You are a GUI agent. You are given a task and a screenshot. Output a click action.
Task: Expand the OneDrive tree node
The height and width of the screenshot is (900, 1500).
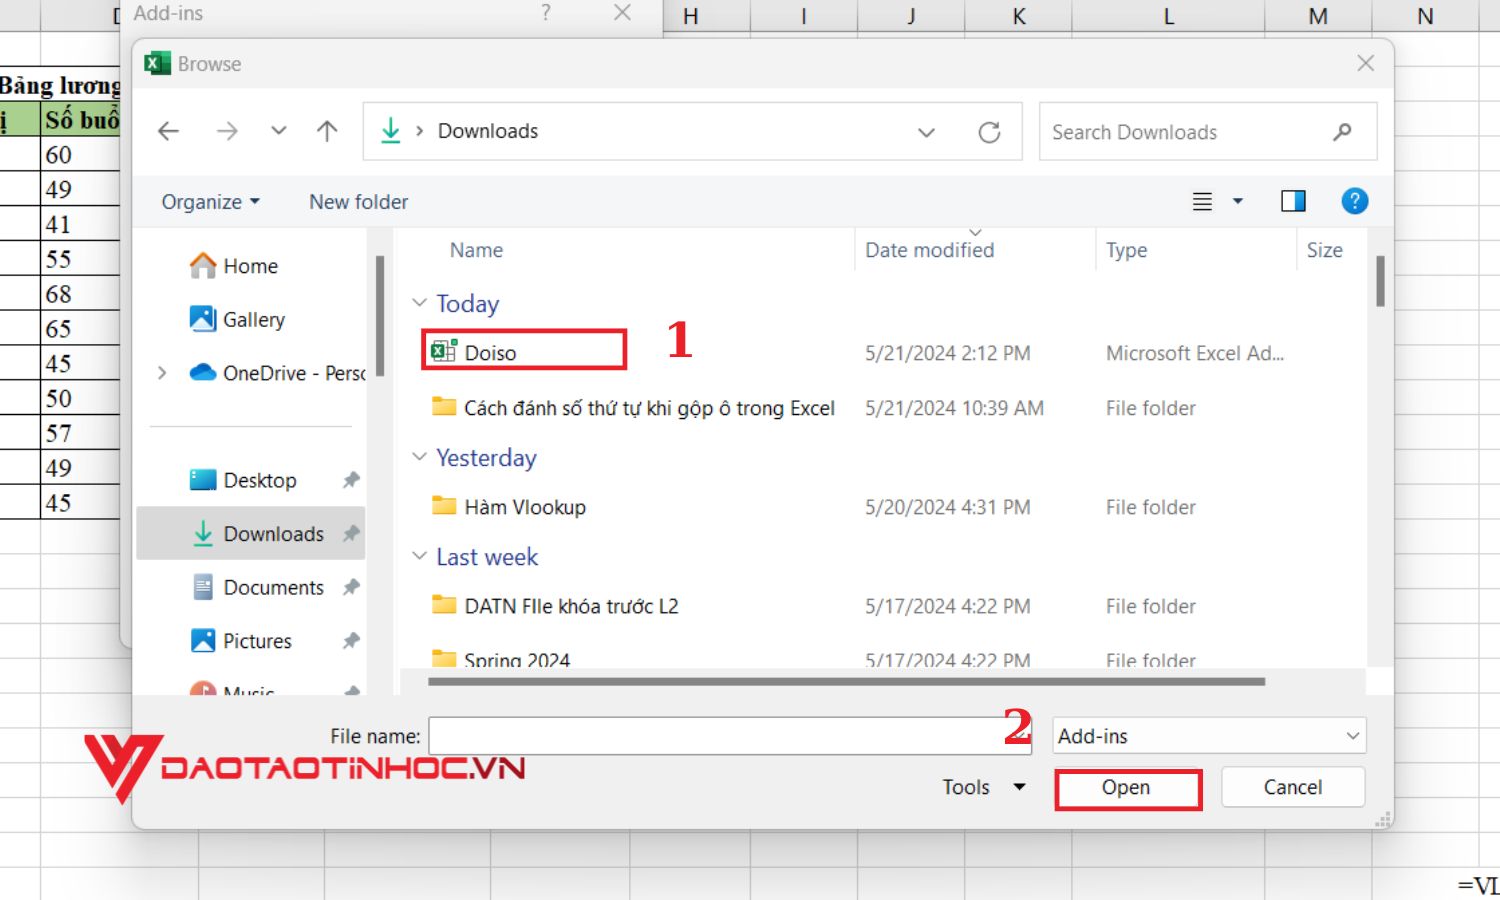point(162,373)
